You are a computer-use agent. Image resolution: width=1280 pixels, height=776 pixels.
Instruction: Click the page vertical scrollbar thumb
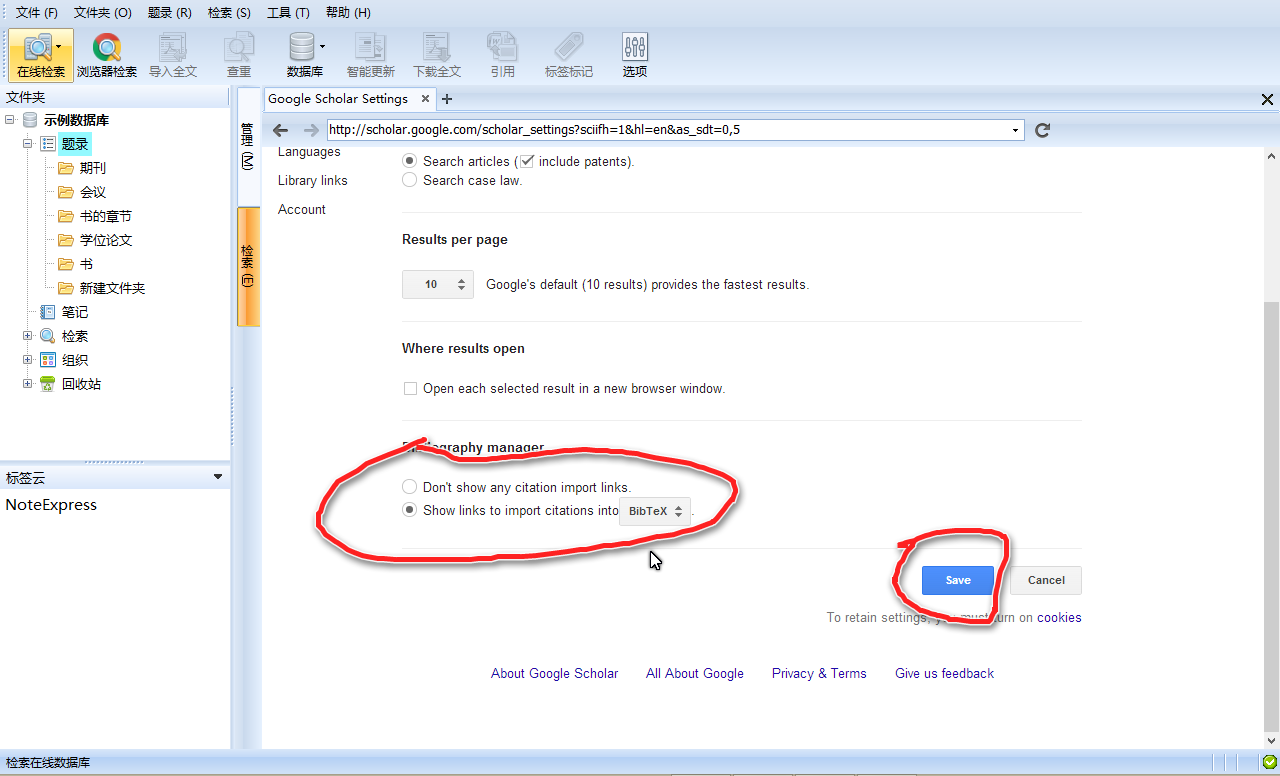[x=1271, y=515]
